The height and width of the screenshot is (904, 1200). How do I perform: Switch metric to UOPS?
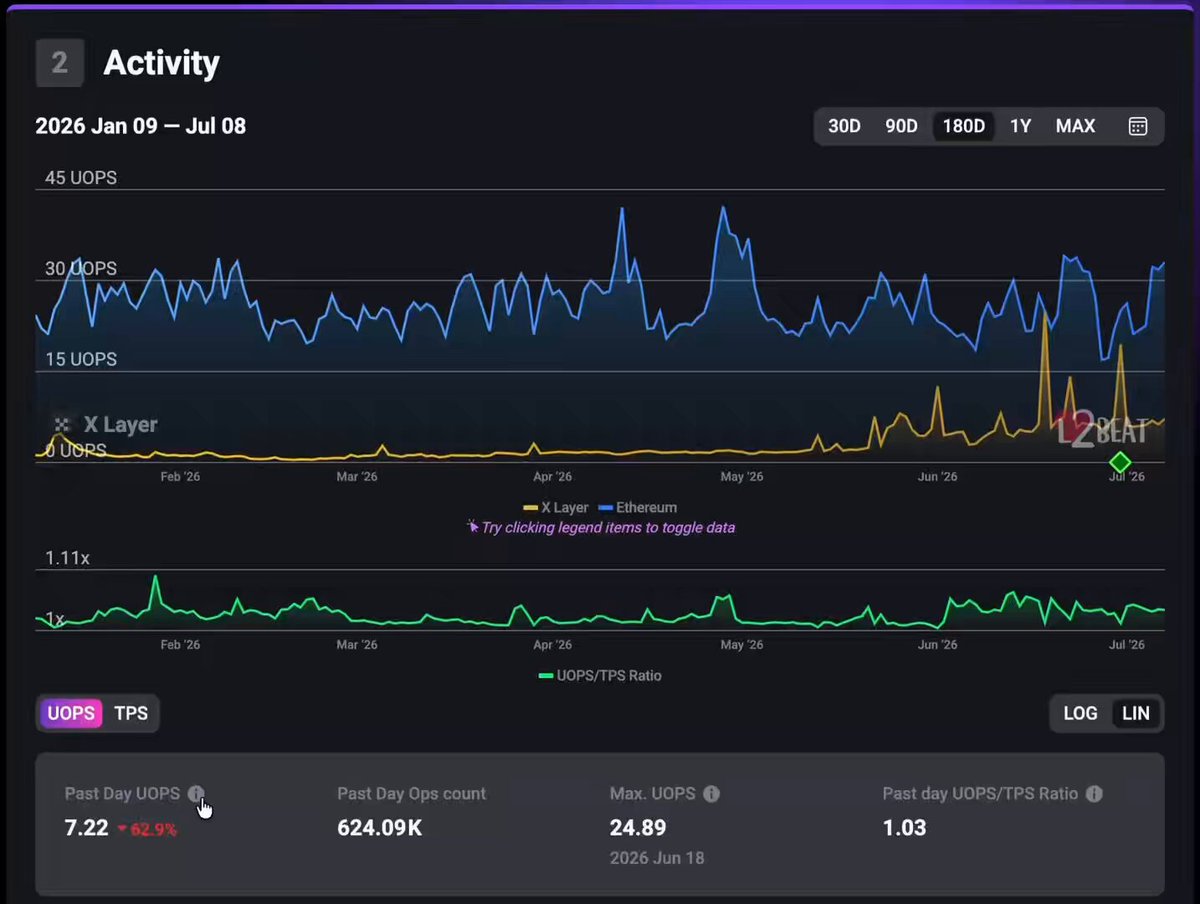71,713
